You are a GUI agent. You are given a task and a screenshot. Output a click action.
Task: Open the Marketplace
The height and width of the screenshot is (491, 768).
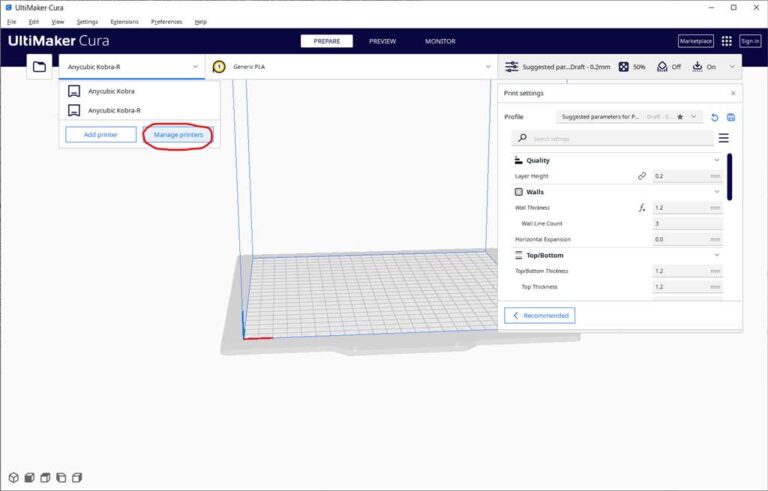[696, 41]
